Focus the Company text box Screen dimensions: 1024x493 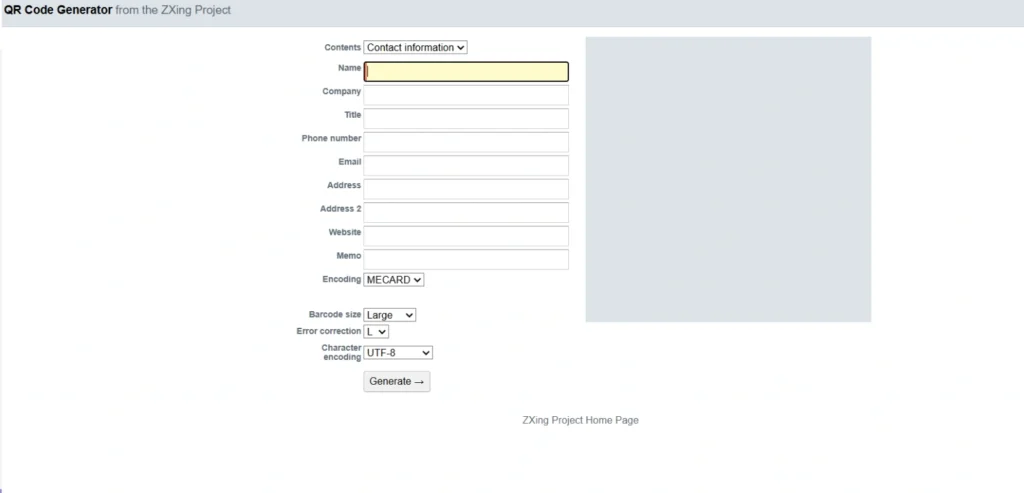coord(466,95)
